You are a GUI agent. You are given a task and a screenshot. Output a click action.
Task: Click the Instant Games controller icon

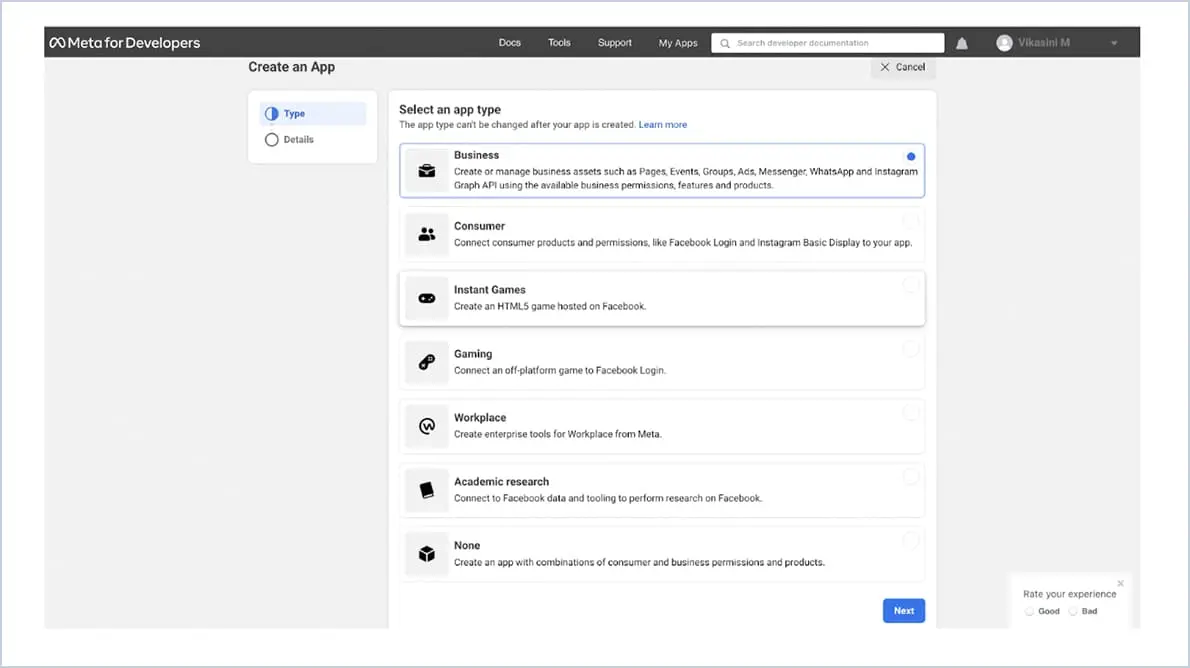(x=427, y=298)
